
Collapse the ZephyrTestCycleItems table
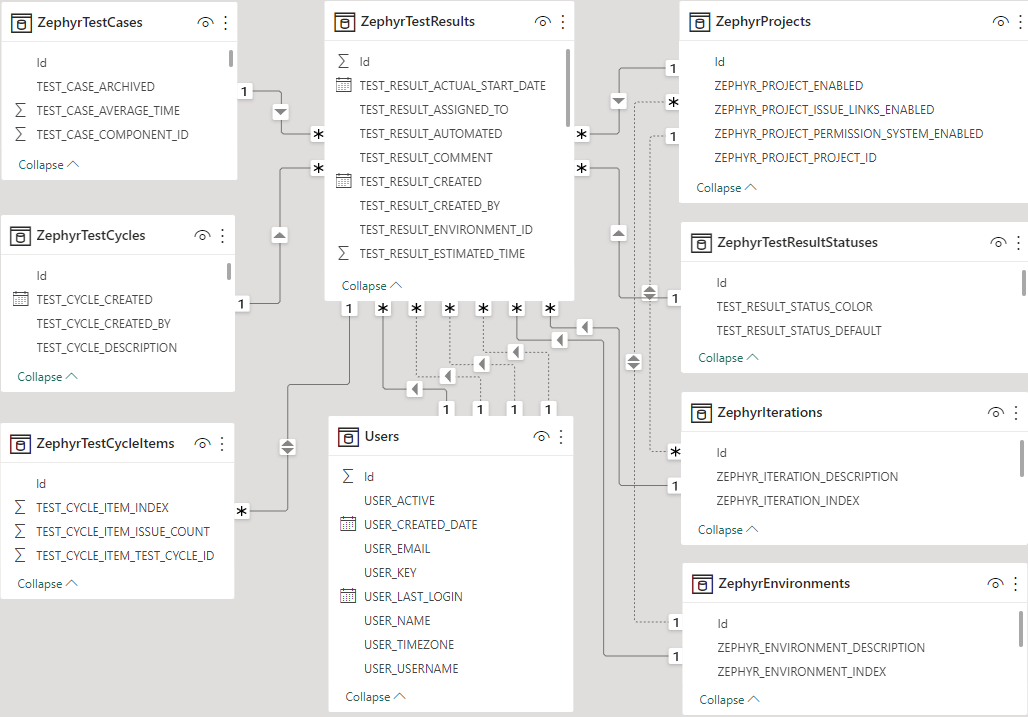(x=47, y=583)
